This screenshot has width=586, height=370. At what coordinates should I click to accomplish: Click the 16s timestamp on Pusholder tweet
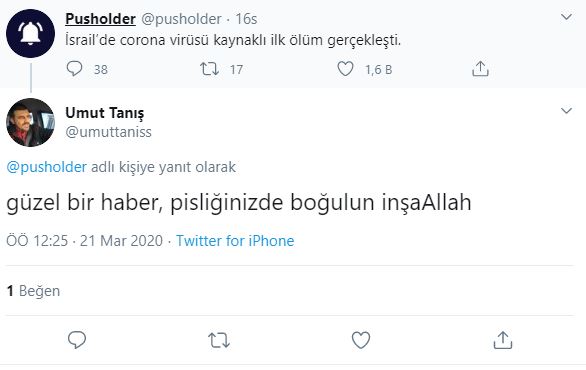[x=246, y=19]
